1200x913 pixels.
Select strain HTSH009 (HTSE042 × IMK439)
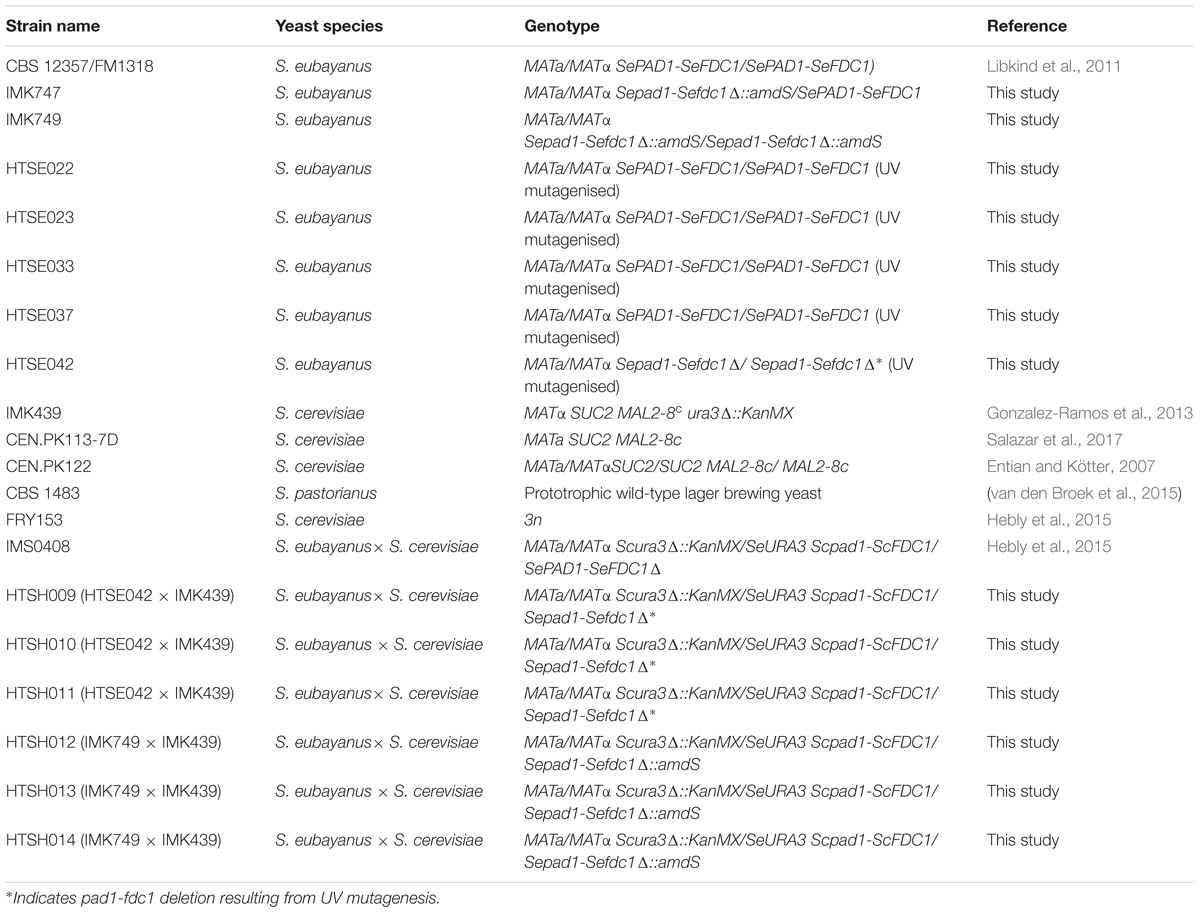click(120, 596)
